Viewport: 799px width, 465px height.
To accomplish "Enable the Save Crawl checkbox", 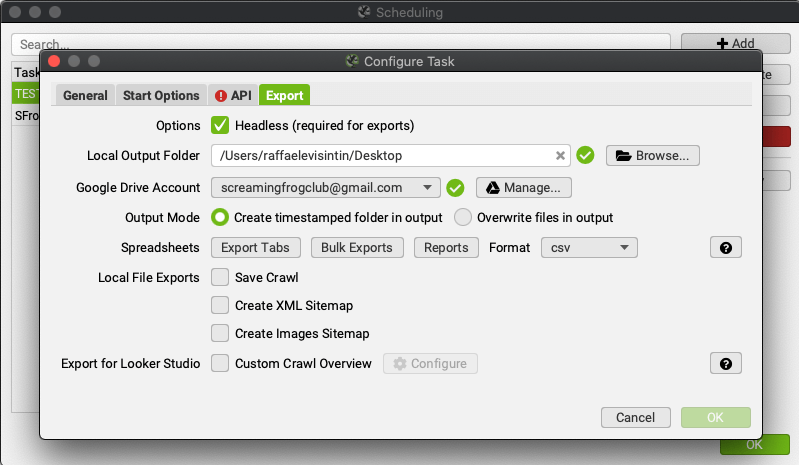I will [x=220, y=278].
